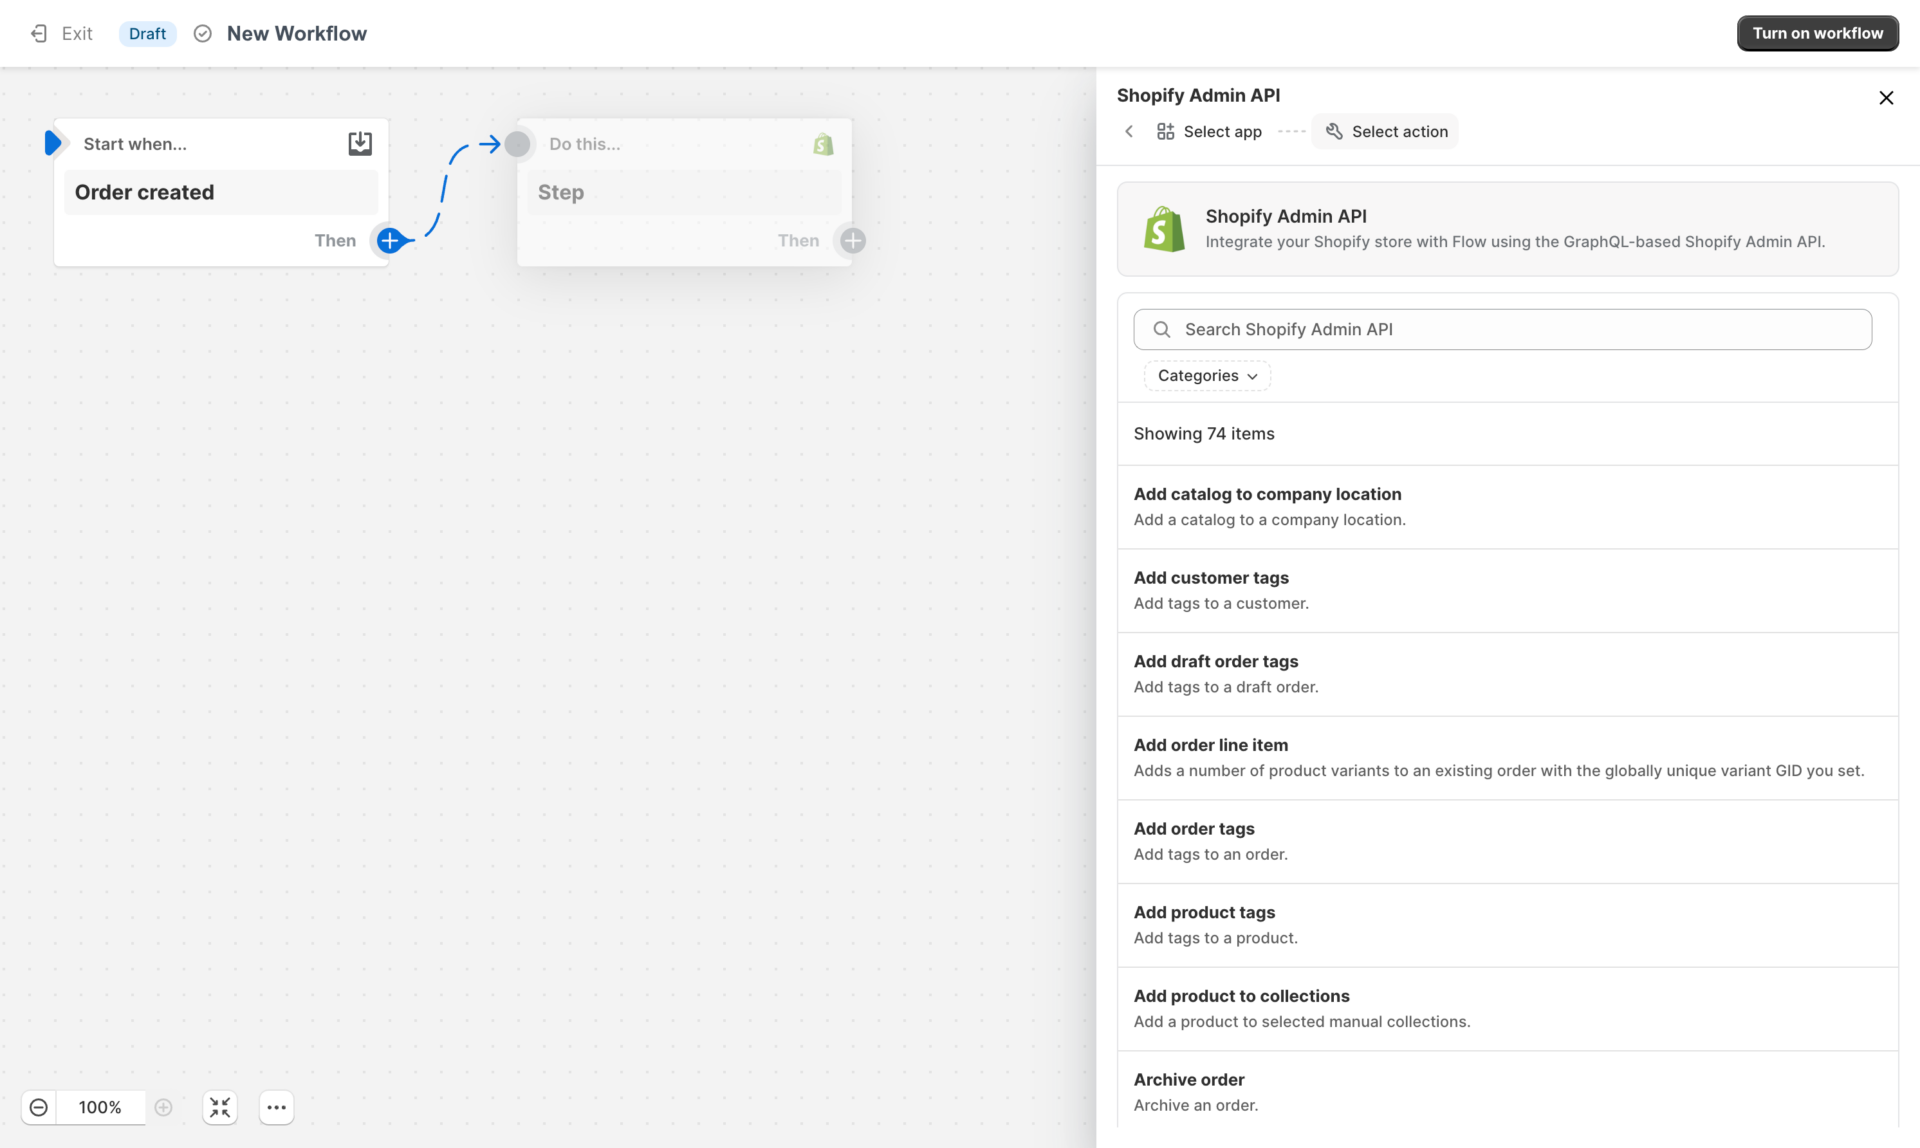Click the Exit arrow icon
Image resolution: width=1920 pixels, height=1148 pixels.
[x=39, y=33]
